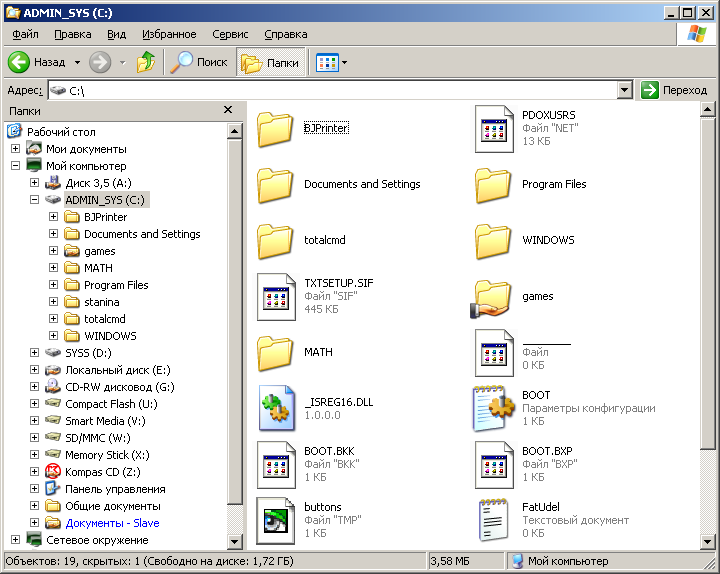Click folder tree scrollbar up arrow
Screen dimensions: 720x574
[234, 131]
